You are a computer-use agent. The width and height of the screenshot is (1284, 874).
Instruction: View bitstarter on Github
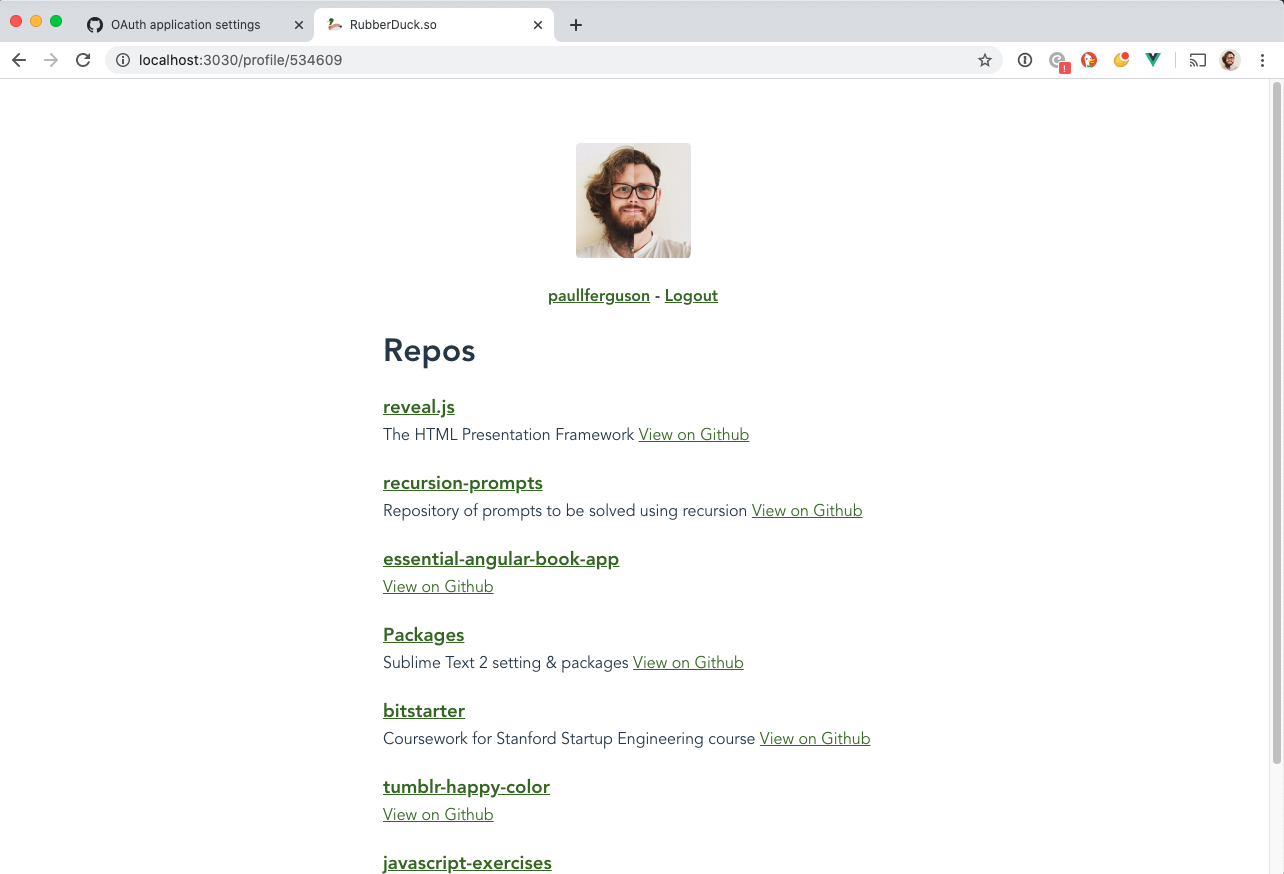click(x=815, y=739)
